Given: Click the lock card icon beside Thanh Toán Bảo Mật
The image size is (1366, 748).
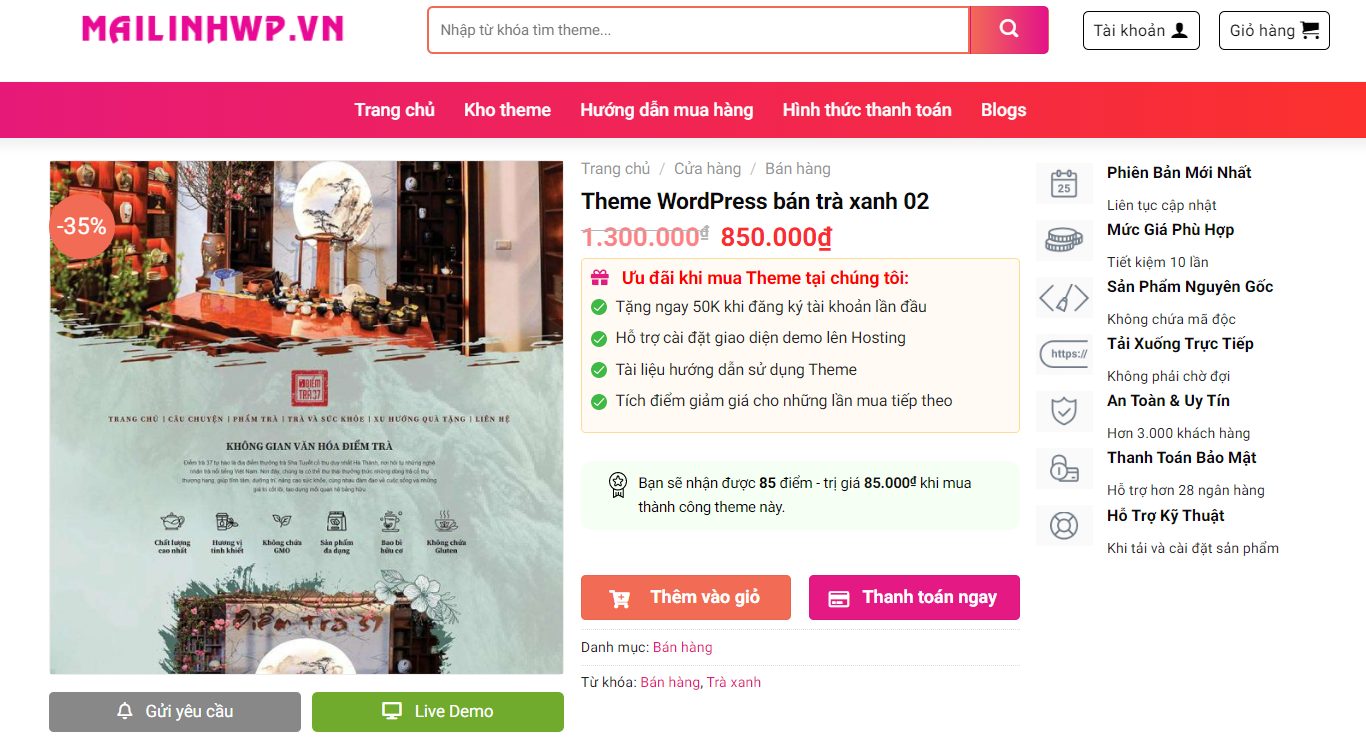Looking at the screenshot, I should (1064, 469).
